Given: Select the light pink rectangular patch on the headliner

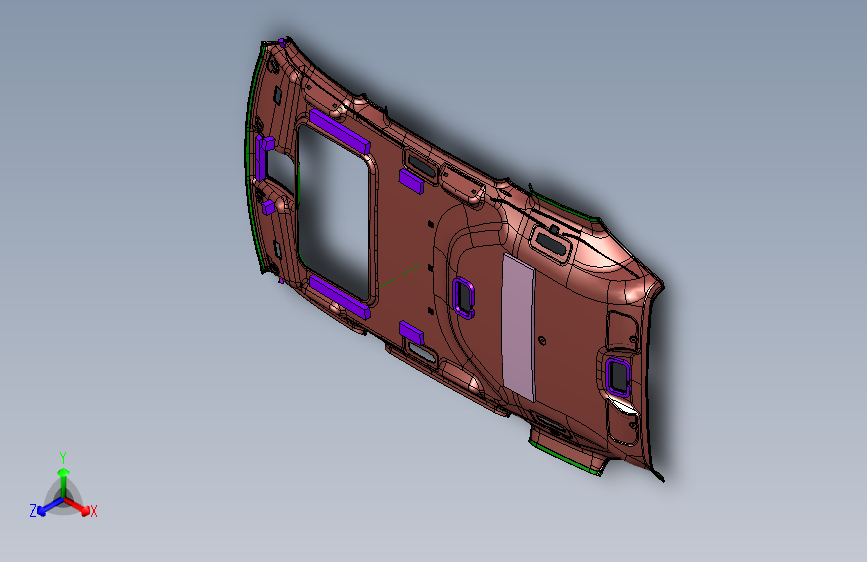Looking at the screenshot, I should (518, 328).
